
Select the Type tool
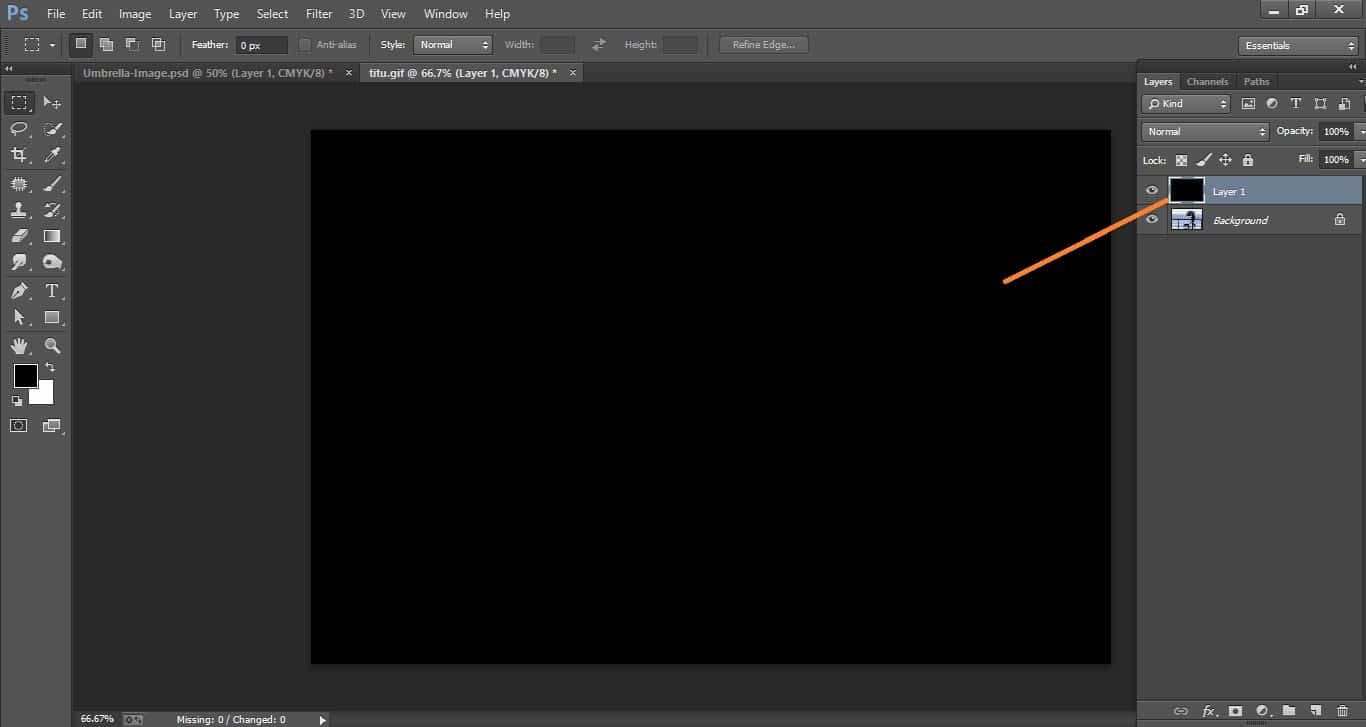[x=52, y=291]
